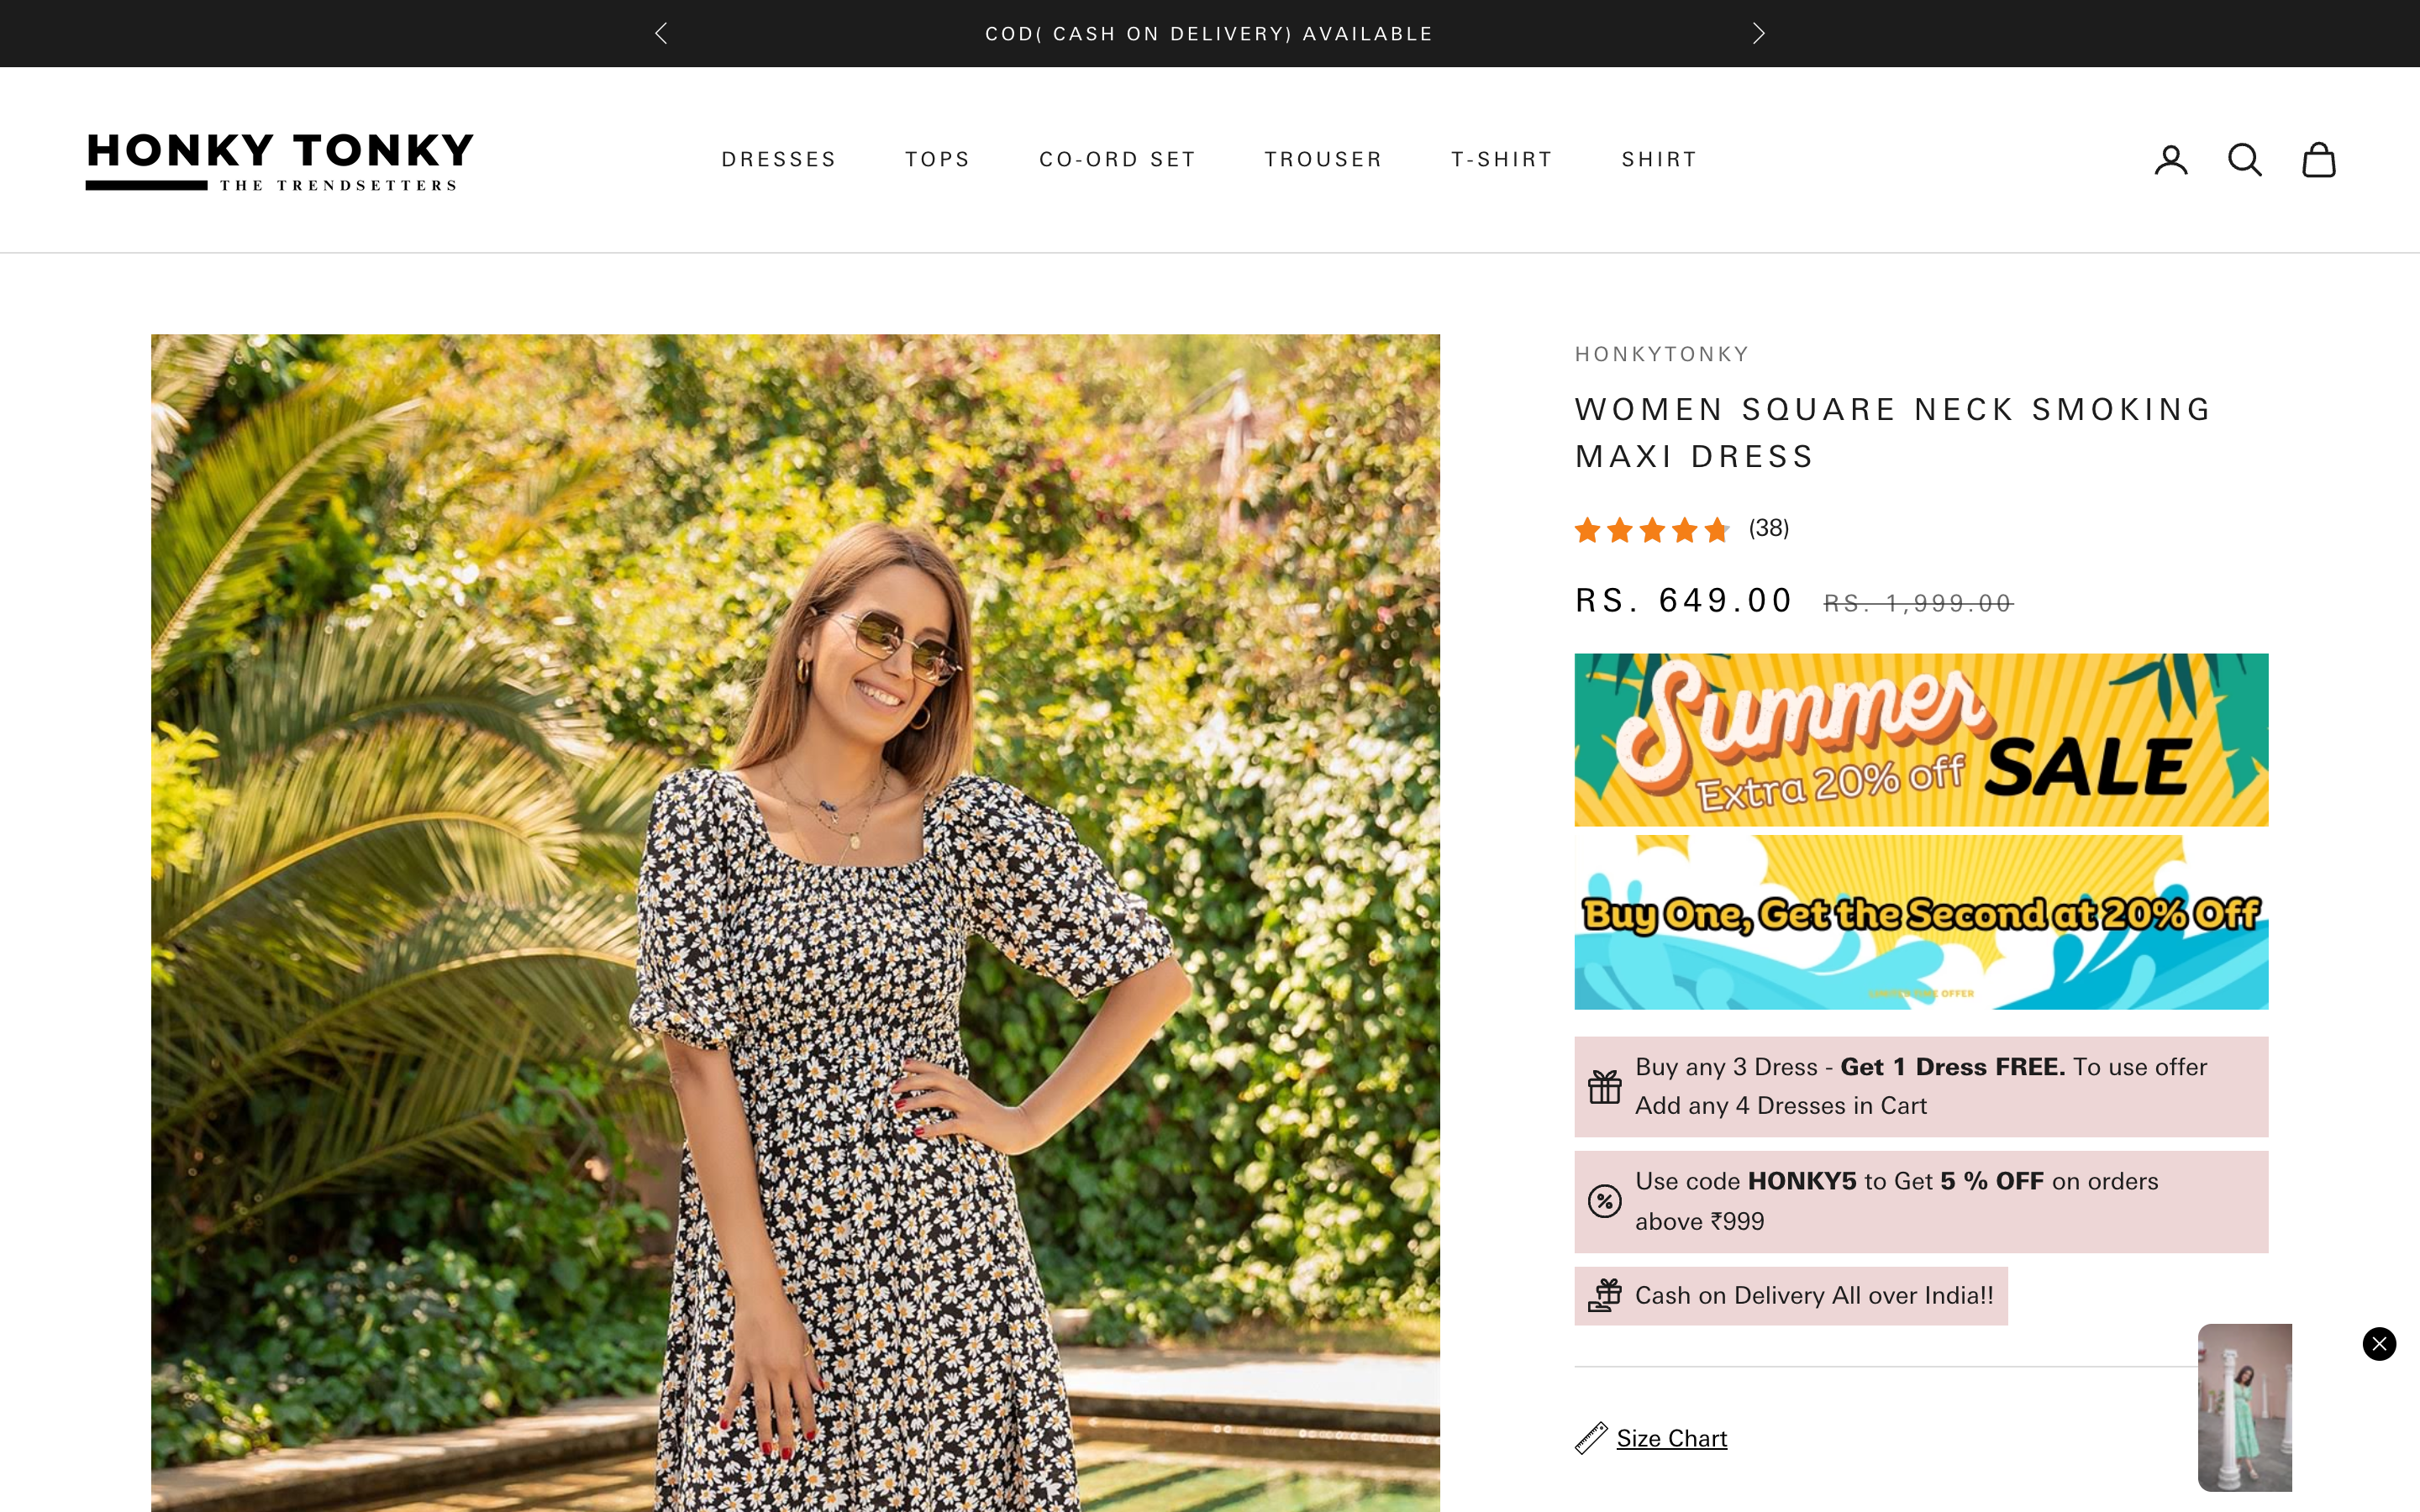Close the floating video widget

(2379, 1343)
